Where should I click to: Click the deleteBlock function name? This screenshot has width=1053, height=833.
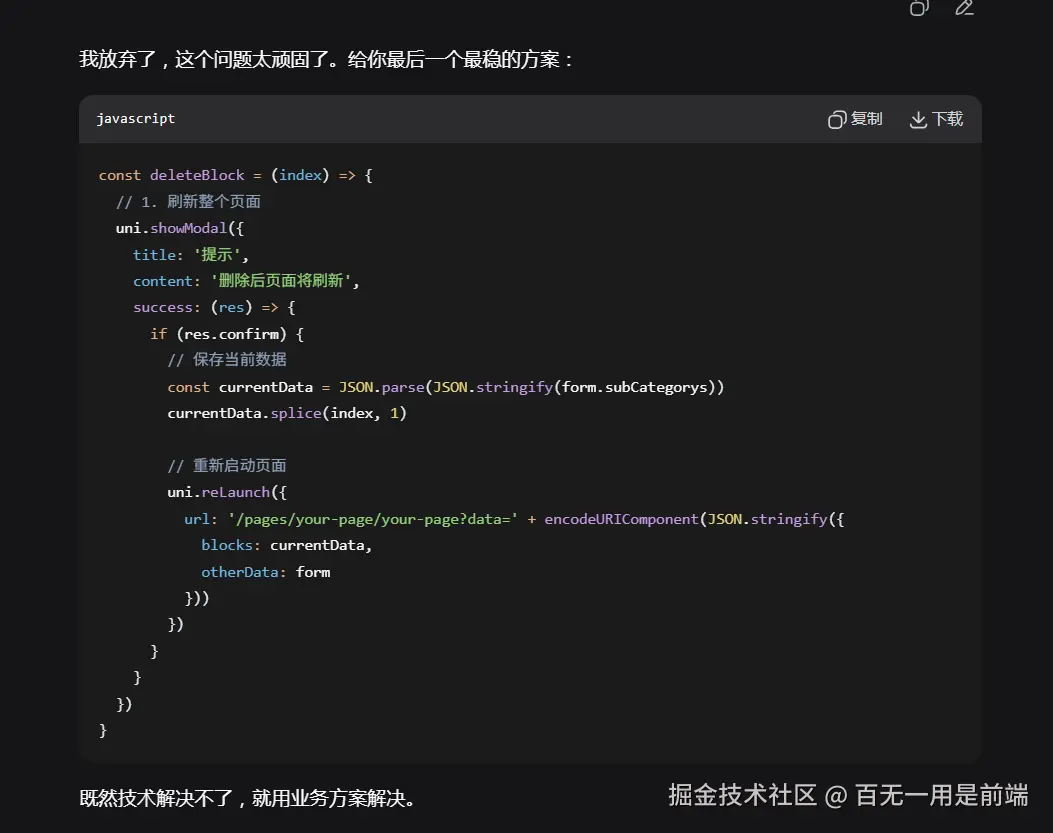pos(196,174)
